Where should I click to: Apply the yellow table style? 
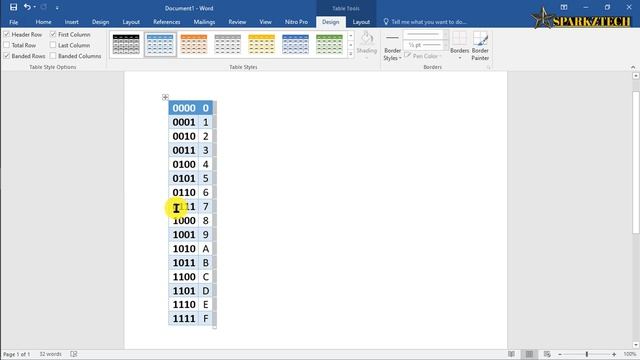262,44
